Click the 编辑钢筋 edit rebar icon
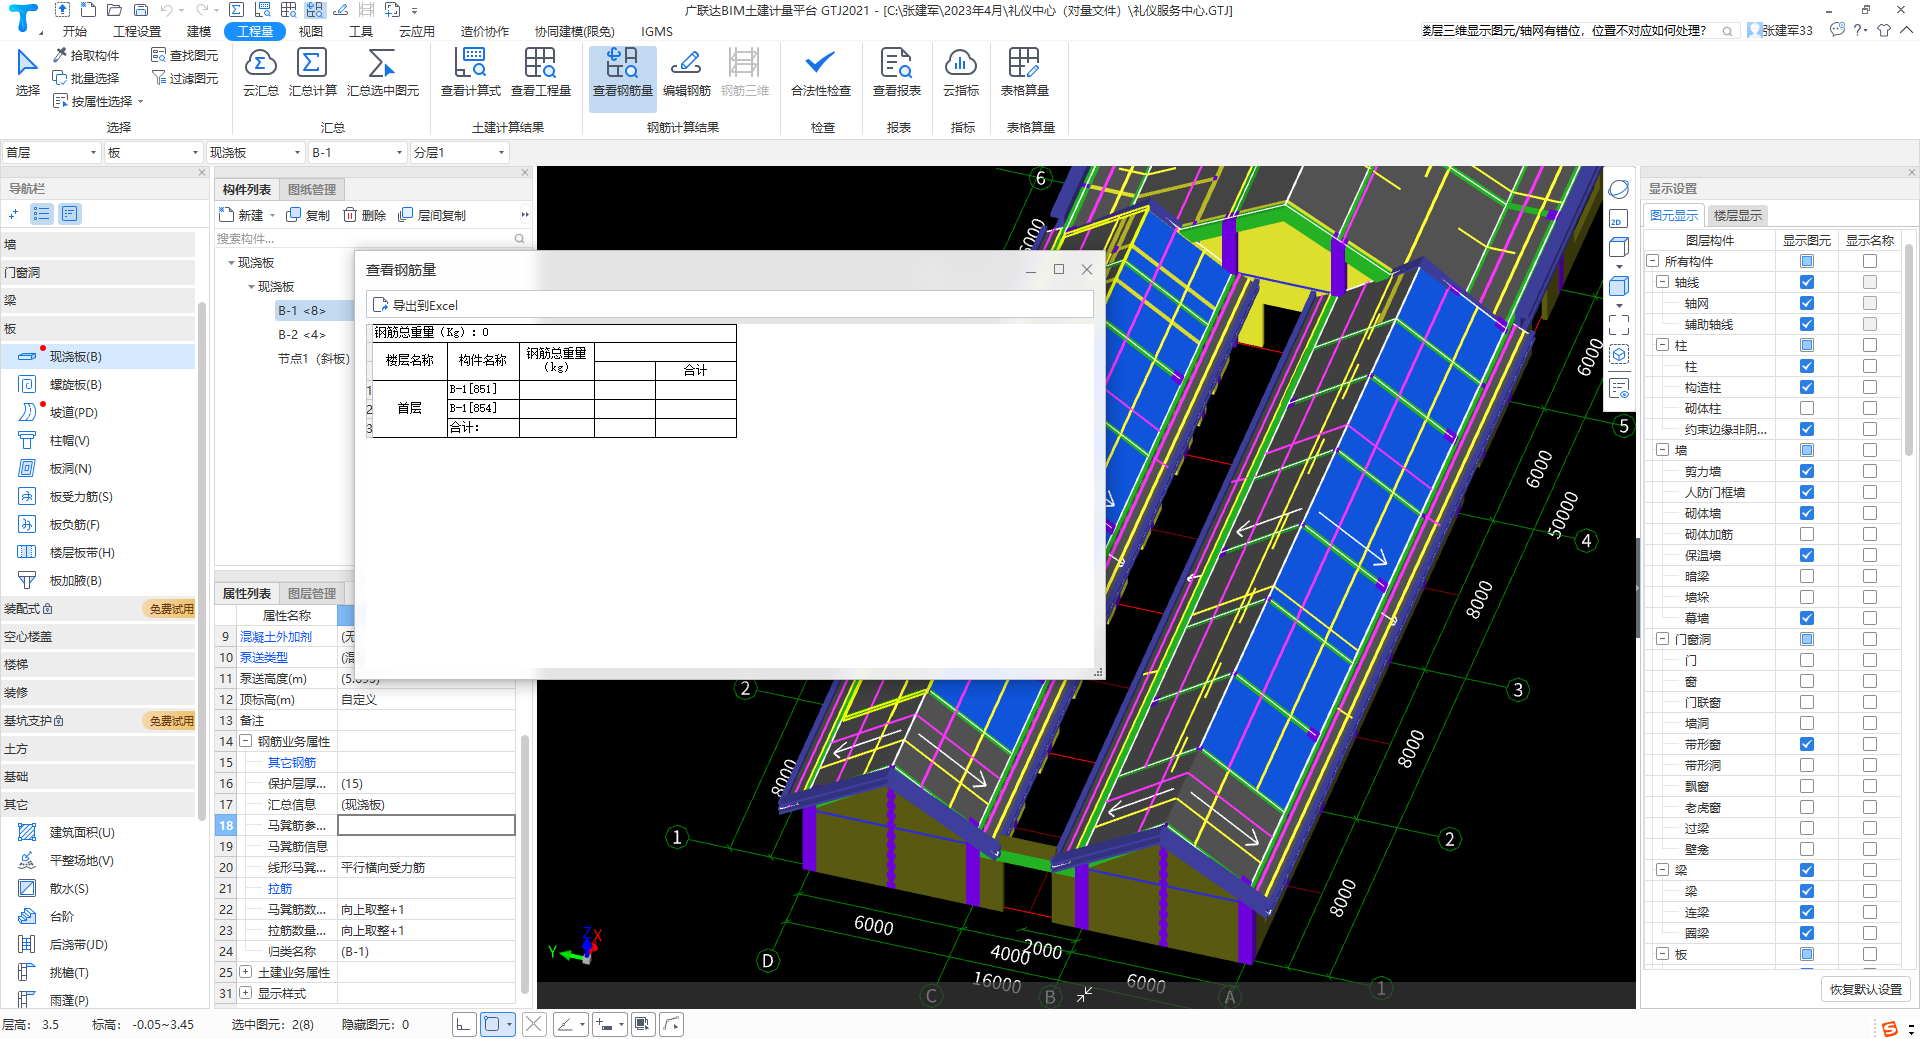 point(686,64)
